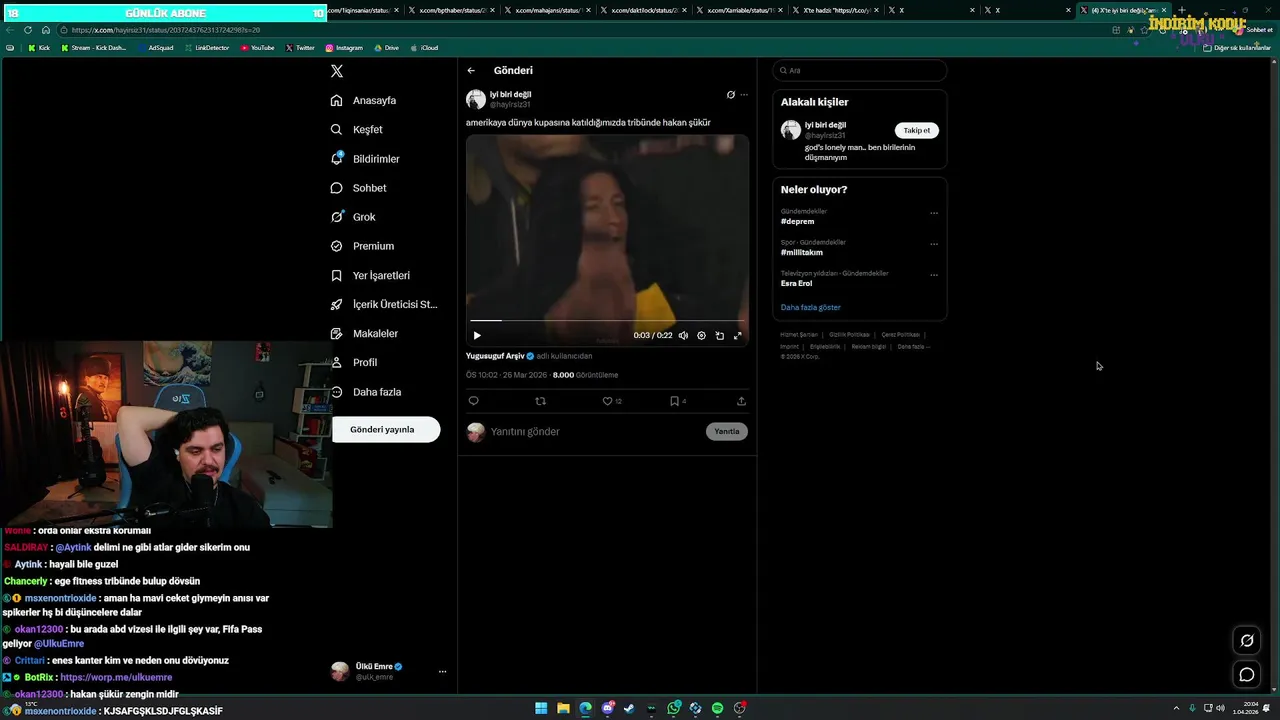Click Daha fazla göster link

[x=811, y=308]
